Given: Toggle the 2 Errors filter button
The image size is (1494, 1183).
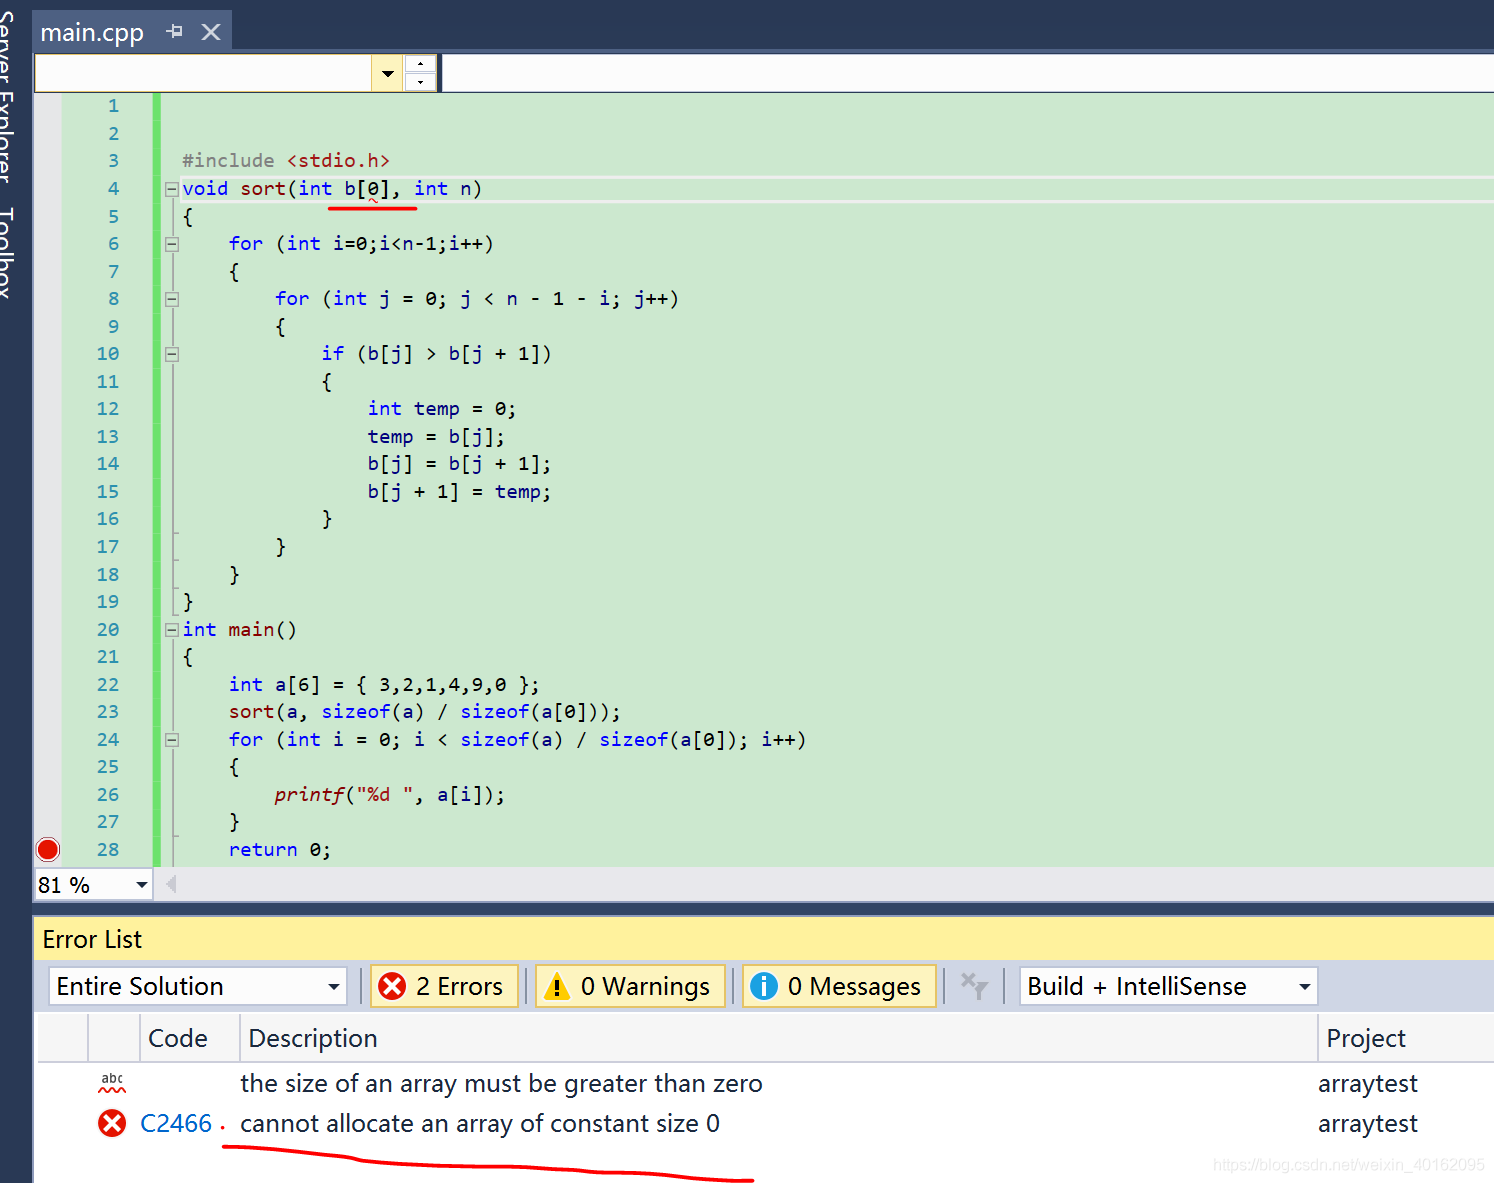Looking at the screenshot, I should pos(444,987).
